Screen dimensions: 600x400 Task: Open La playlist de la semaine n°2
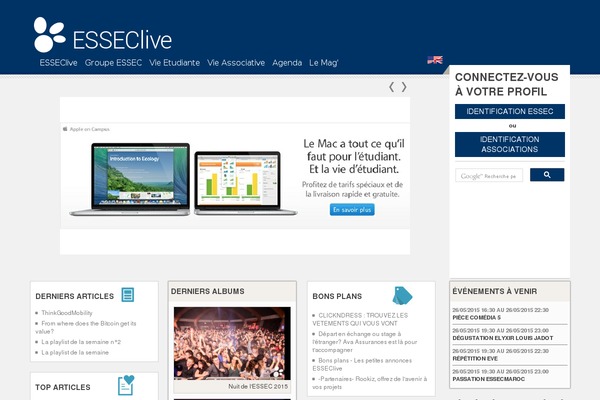(81, 342)
